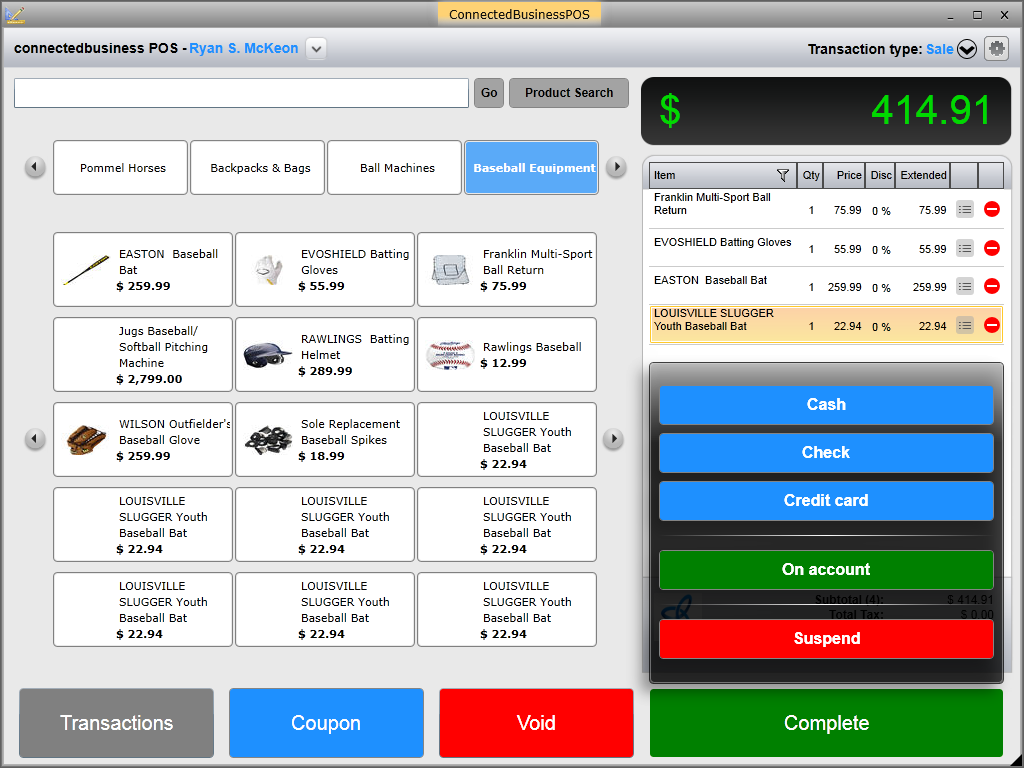
Task: Suspend the transaction
Action: click(x=826, y=639)
